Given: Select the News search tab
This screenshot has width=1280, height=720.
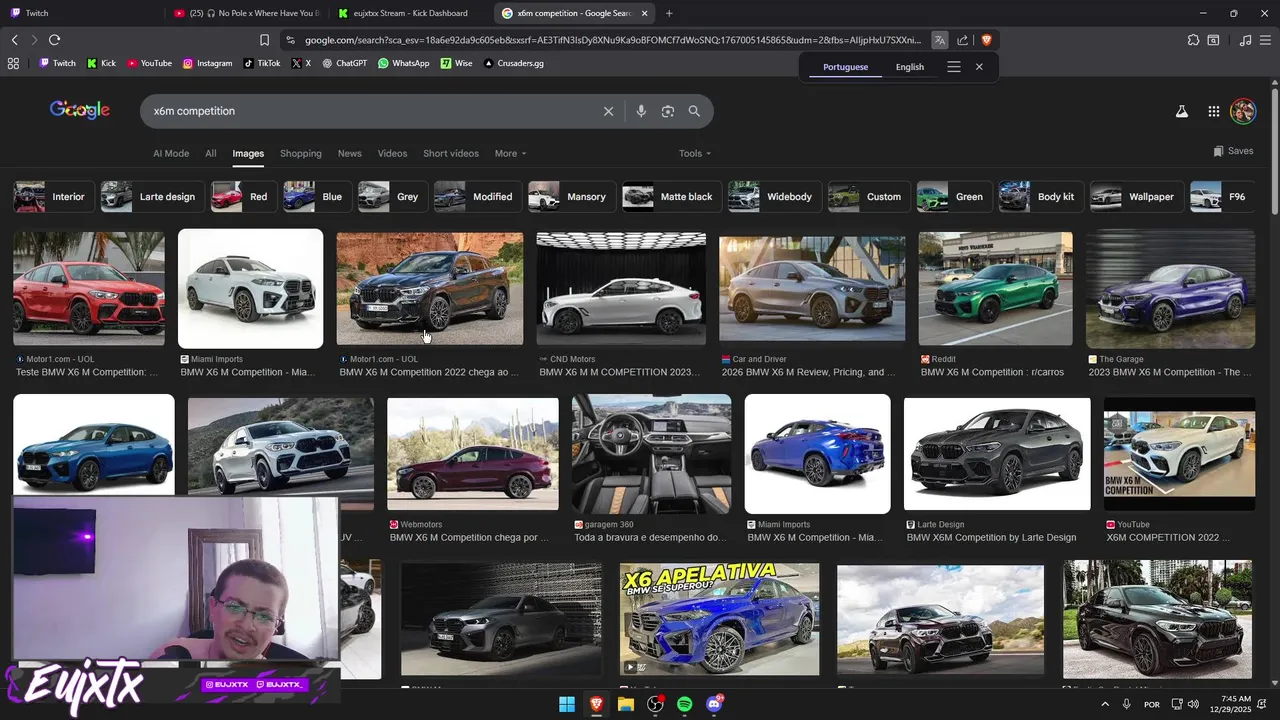Looking at the screenshot, I should click(350, 153).
